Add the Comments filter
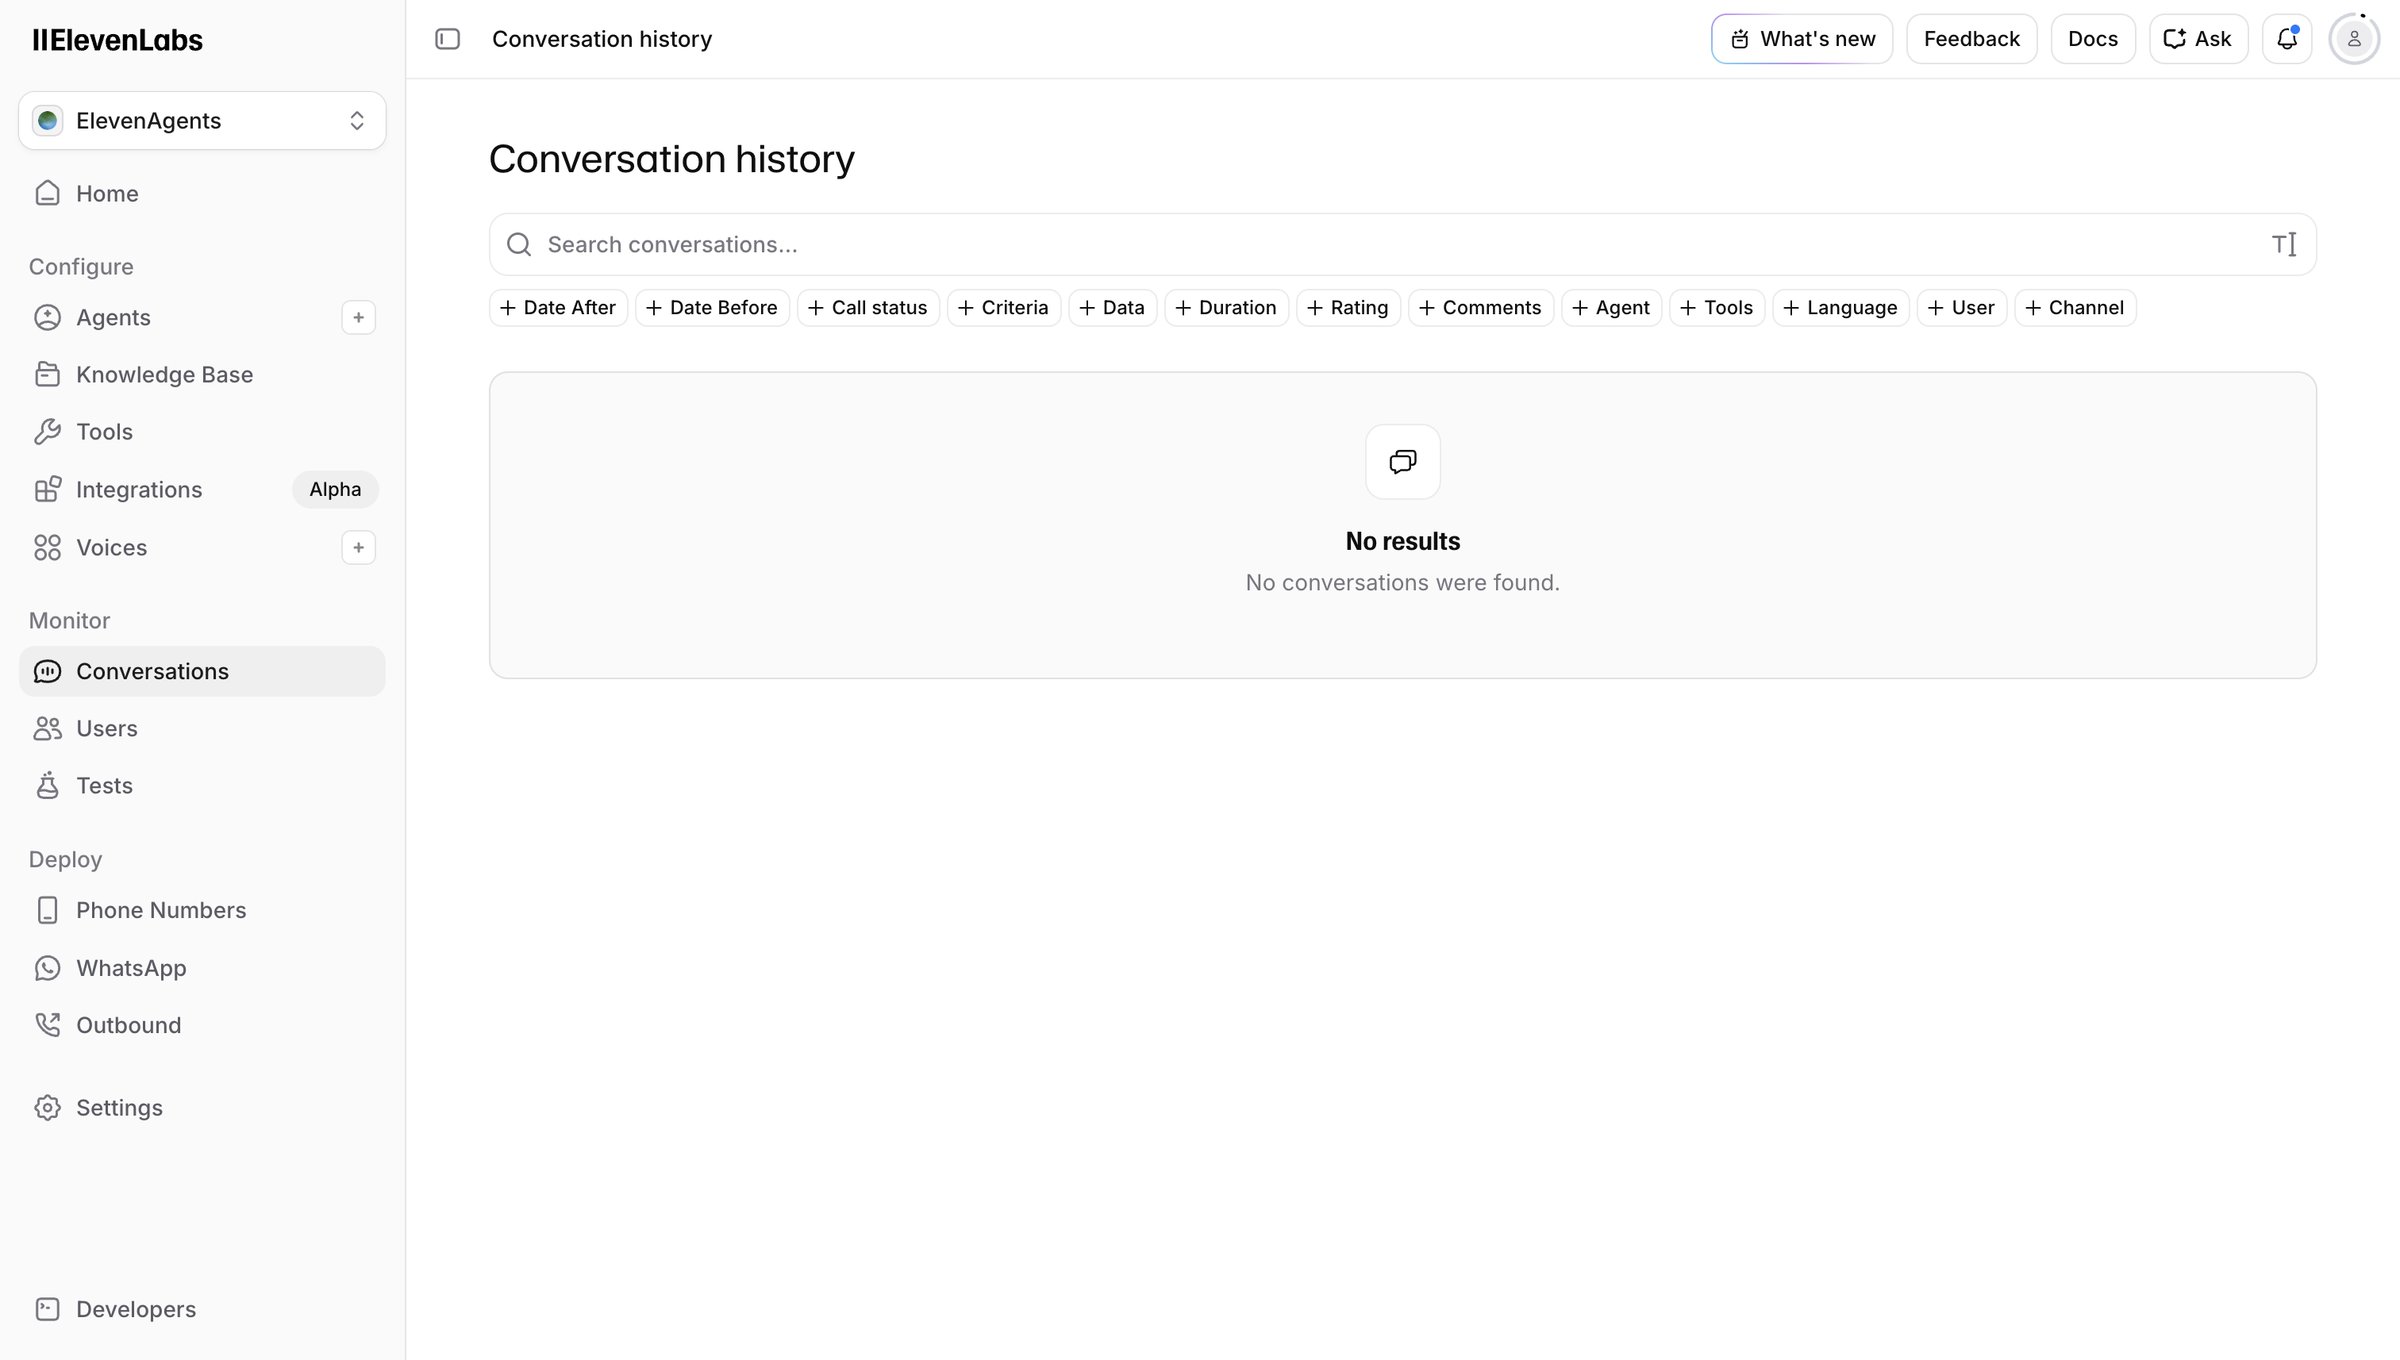The image size is (2400, 1360). [x=1481, y=308]
